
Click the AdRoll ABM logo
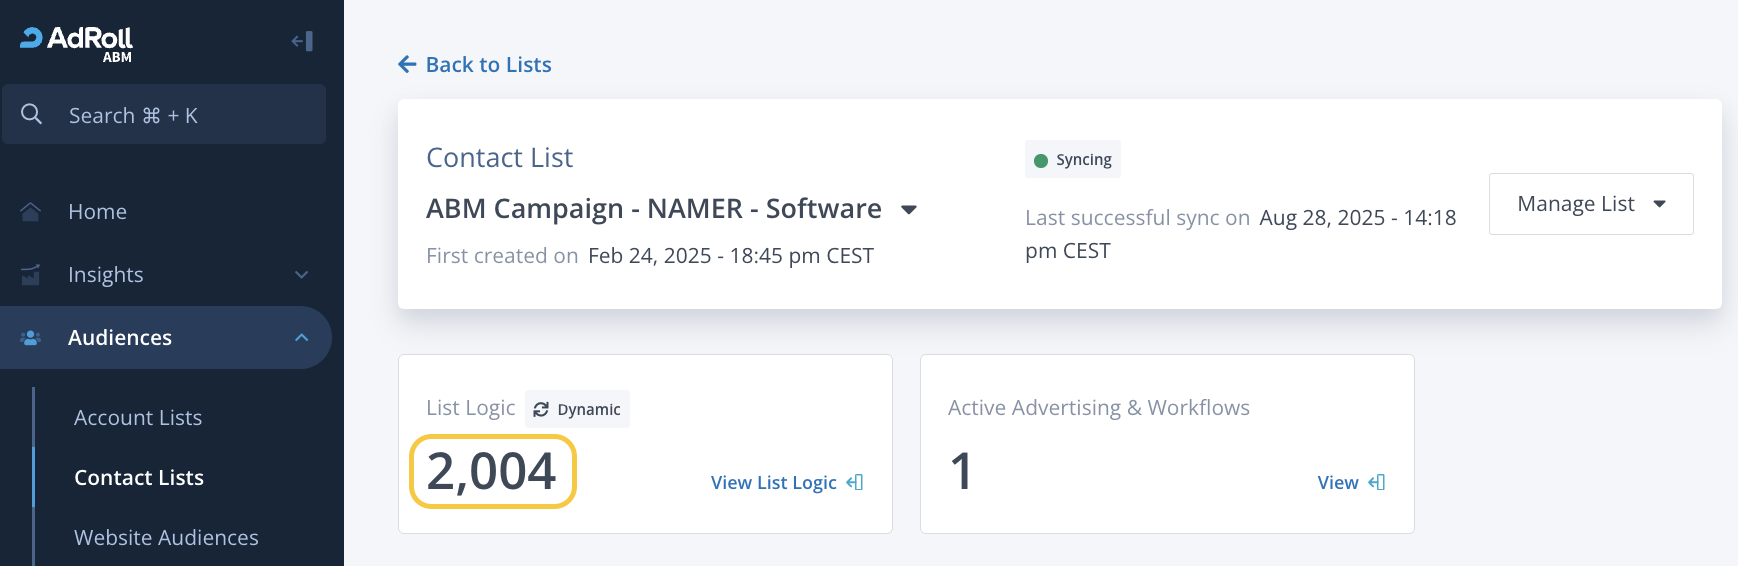pyautogui.click(x=77, y=42)
